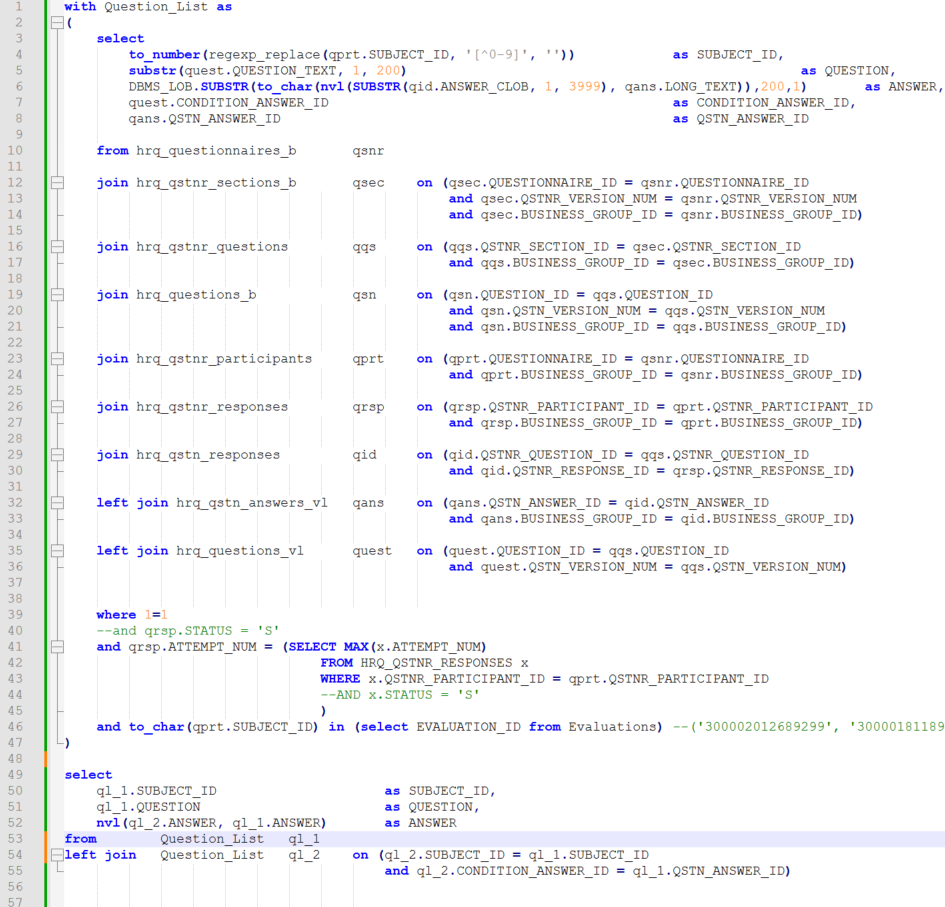Collapse the fold marker at line 54
This screenshot has height=907, width=945.
(x=57, y=855)
